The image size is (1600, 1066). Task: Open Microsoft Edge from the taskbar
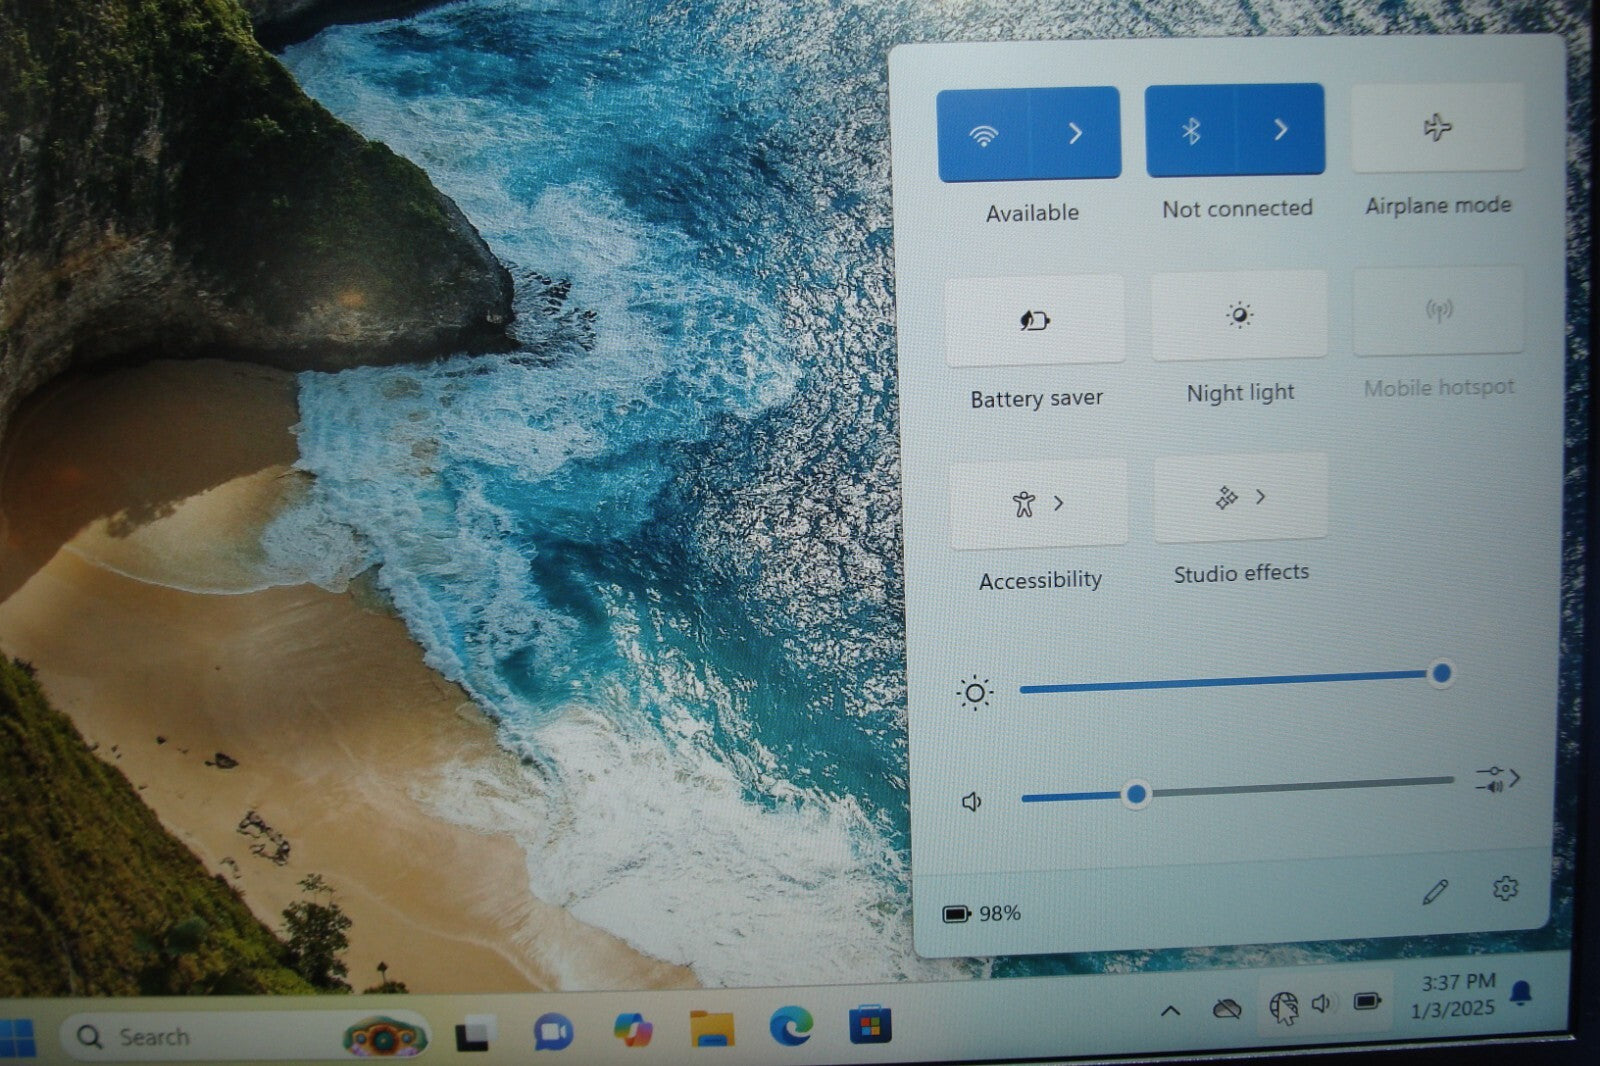coord(791,1027)
